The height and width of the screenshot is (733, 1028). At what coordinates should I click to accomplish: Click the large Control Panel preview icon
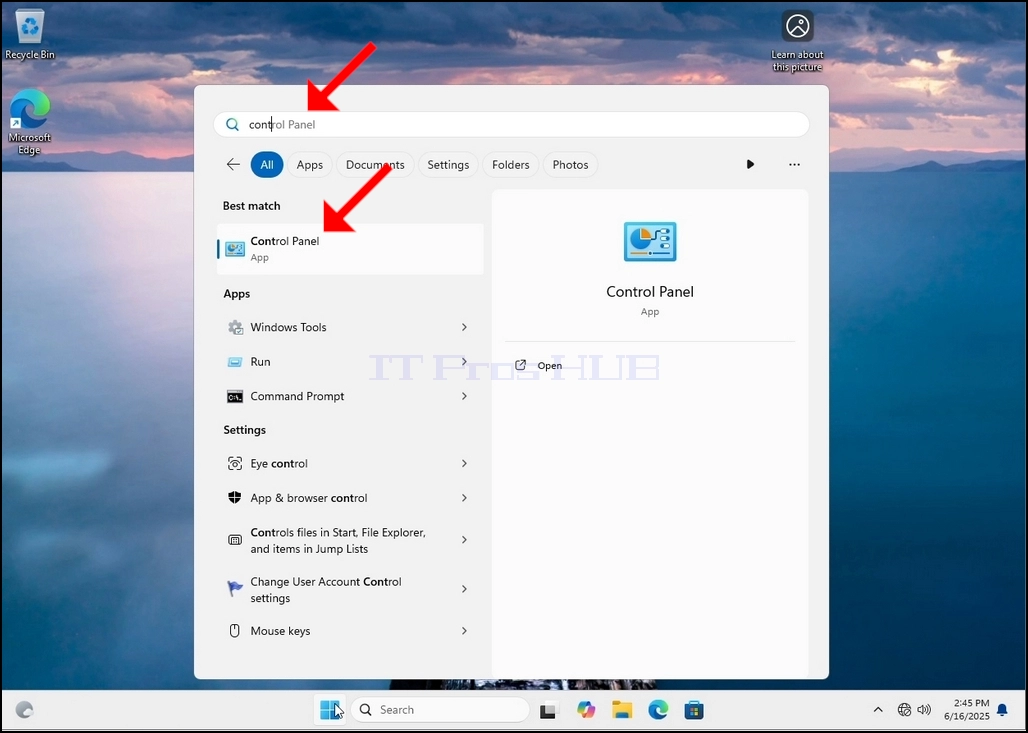click(650, 241)
